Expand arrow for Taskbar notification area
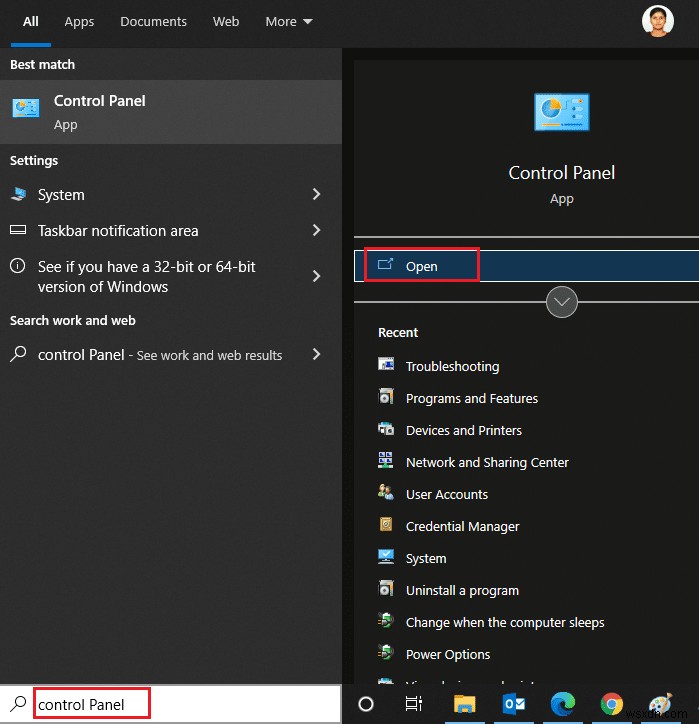699x724 pixels. tap(316, 230)
